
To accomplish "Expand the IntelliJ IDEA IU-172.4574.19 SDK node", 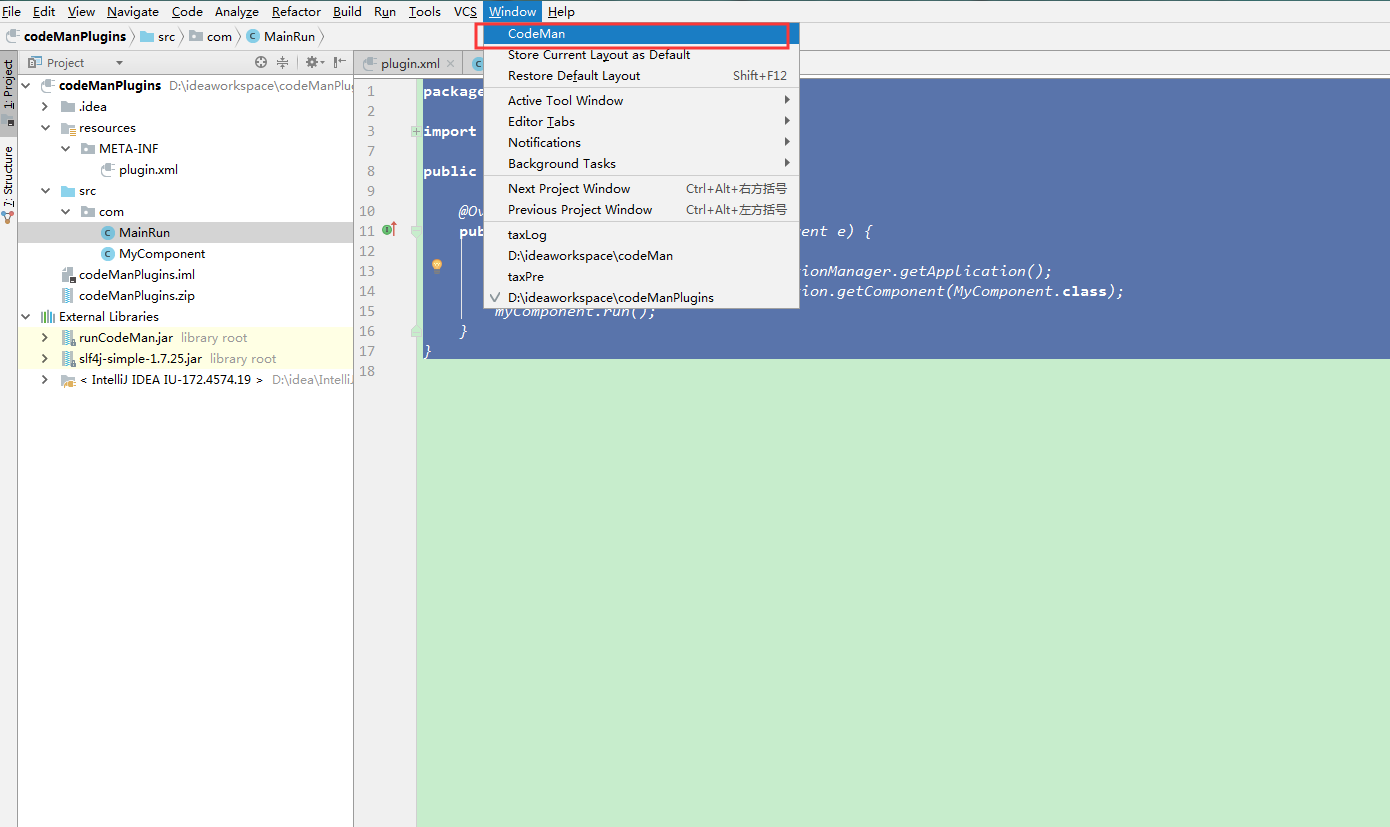I will coord(46,380).
